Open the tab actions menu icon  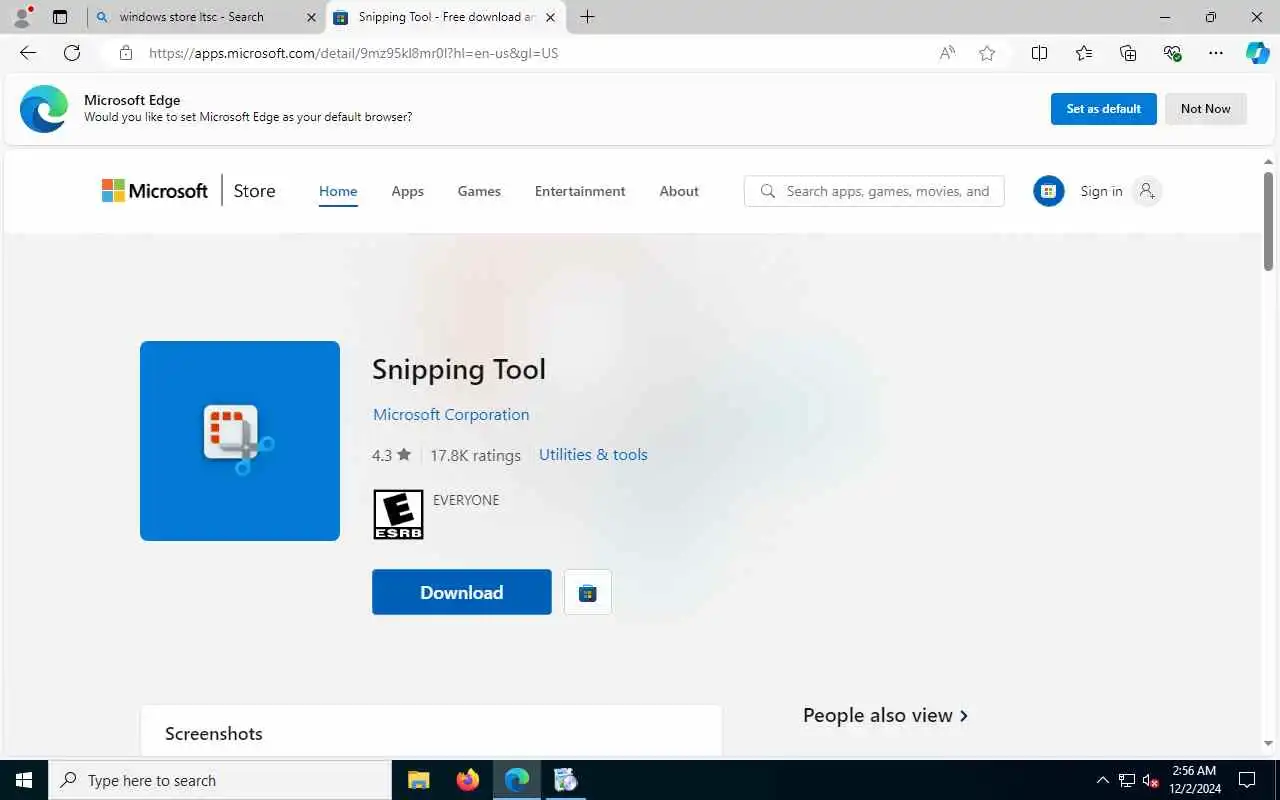coord(60,17)
